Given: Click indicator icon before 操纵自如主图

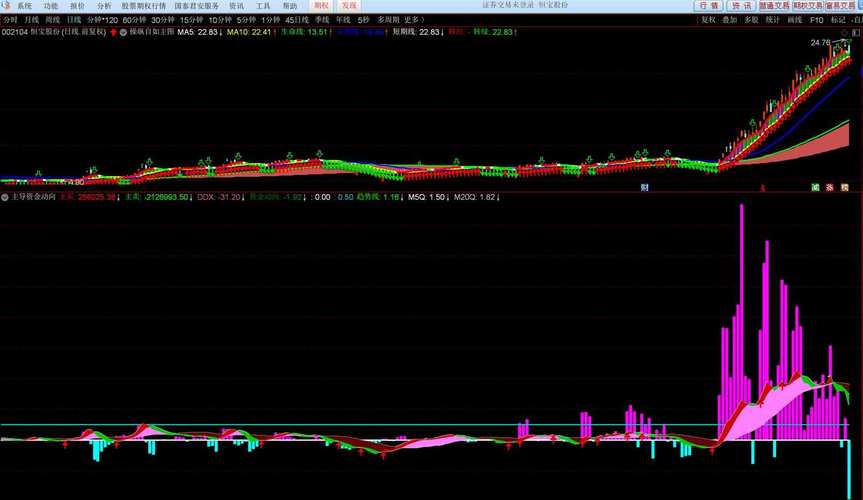Looking at the screenshot, I should [124, 32].
